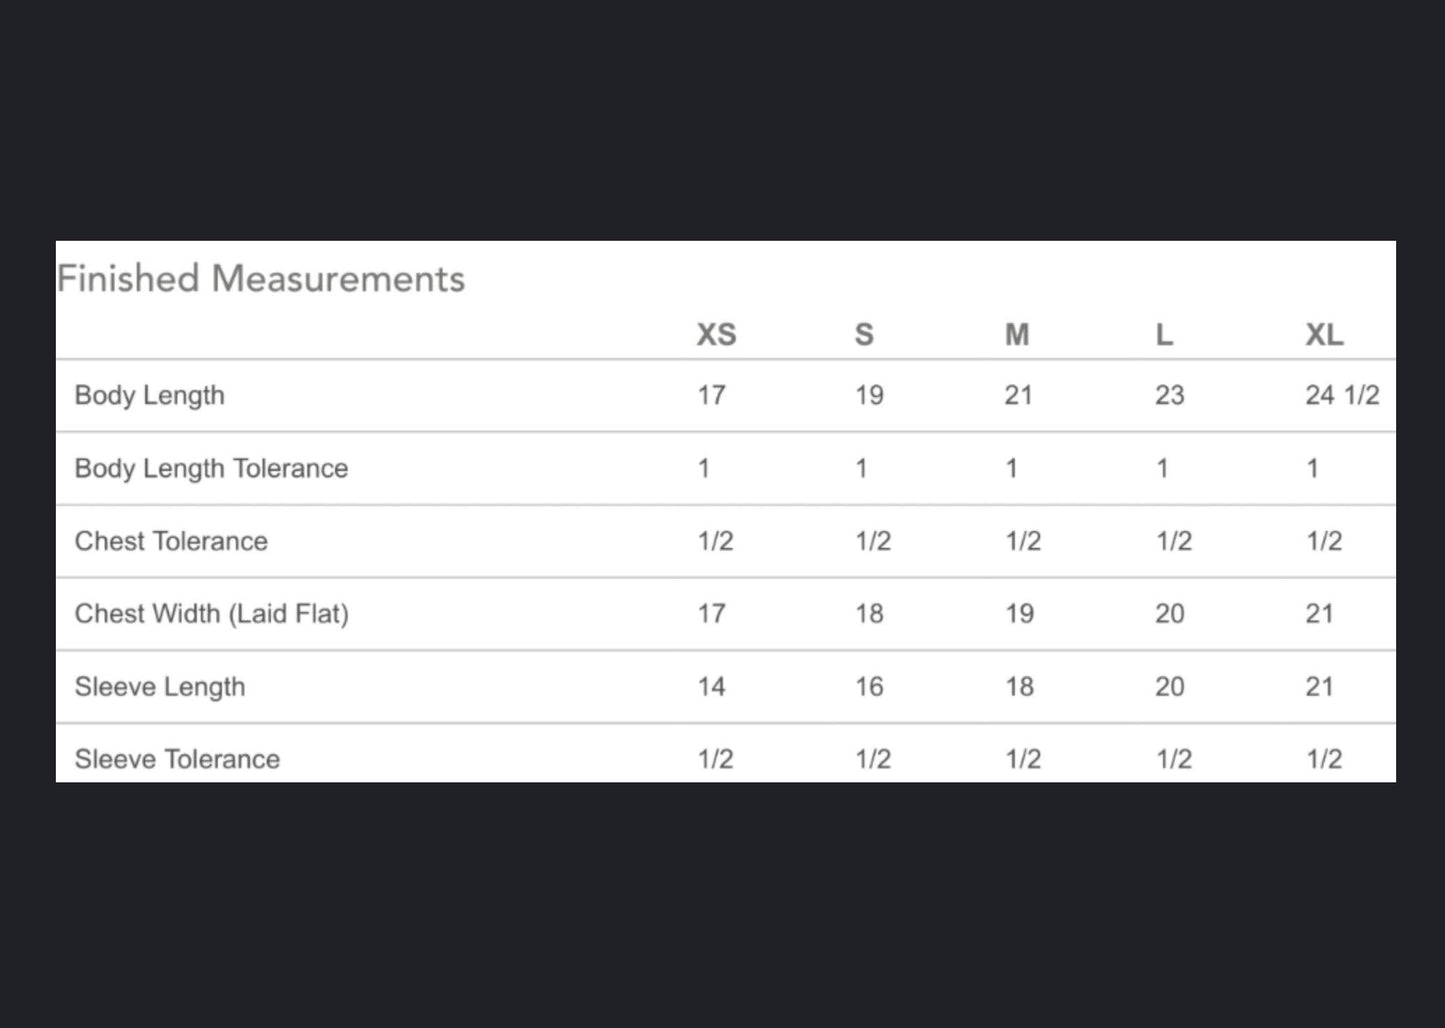This screenshot has width=1445, height=1028.
Task: Click the XS Body Length value 17
Action: point(711,395)
